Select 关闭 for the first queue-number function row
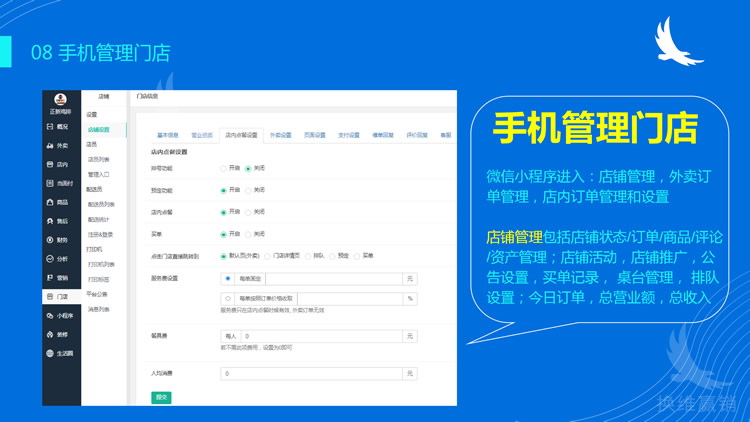 [x=248, y=168]
